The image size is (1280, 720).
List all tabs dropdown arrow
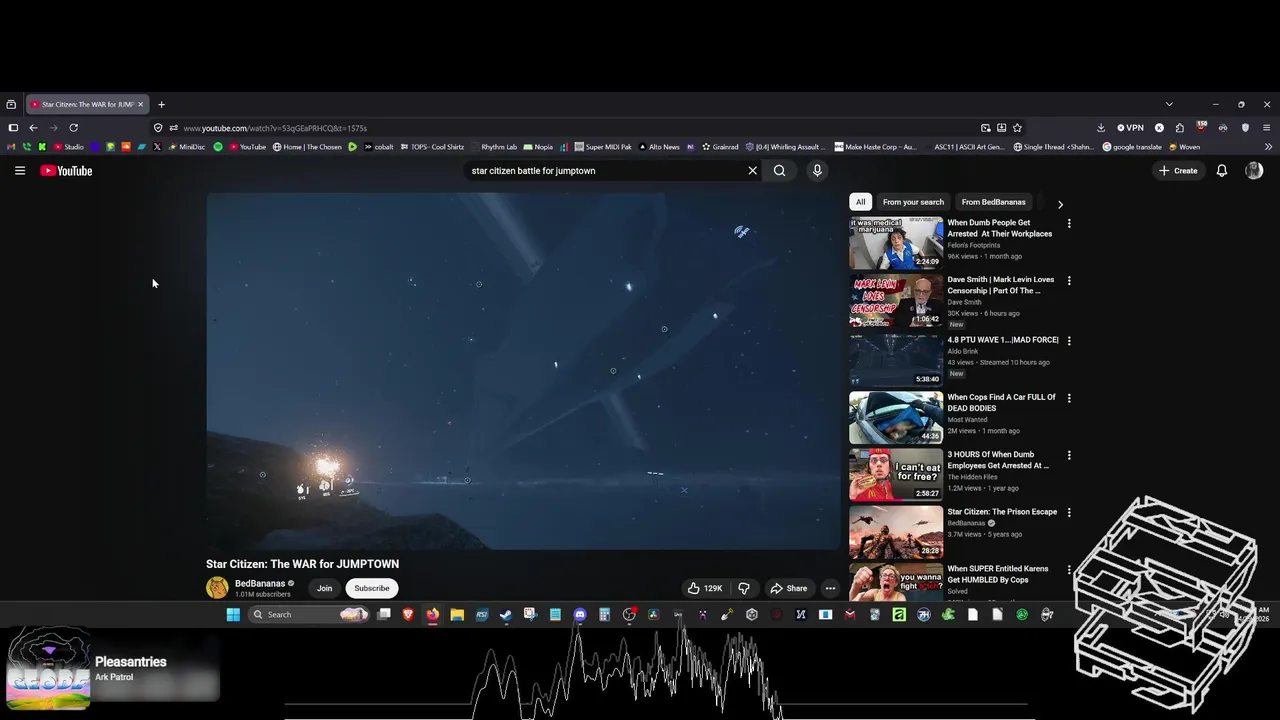click(1169, 104)
